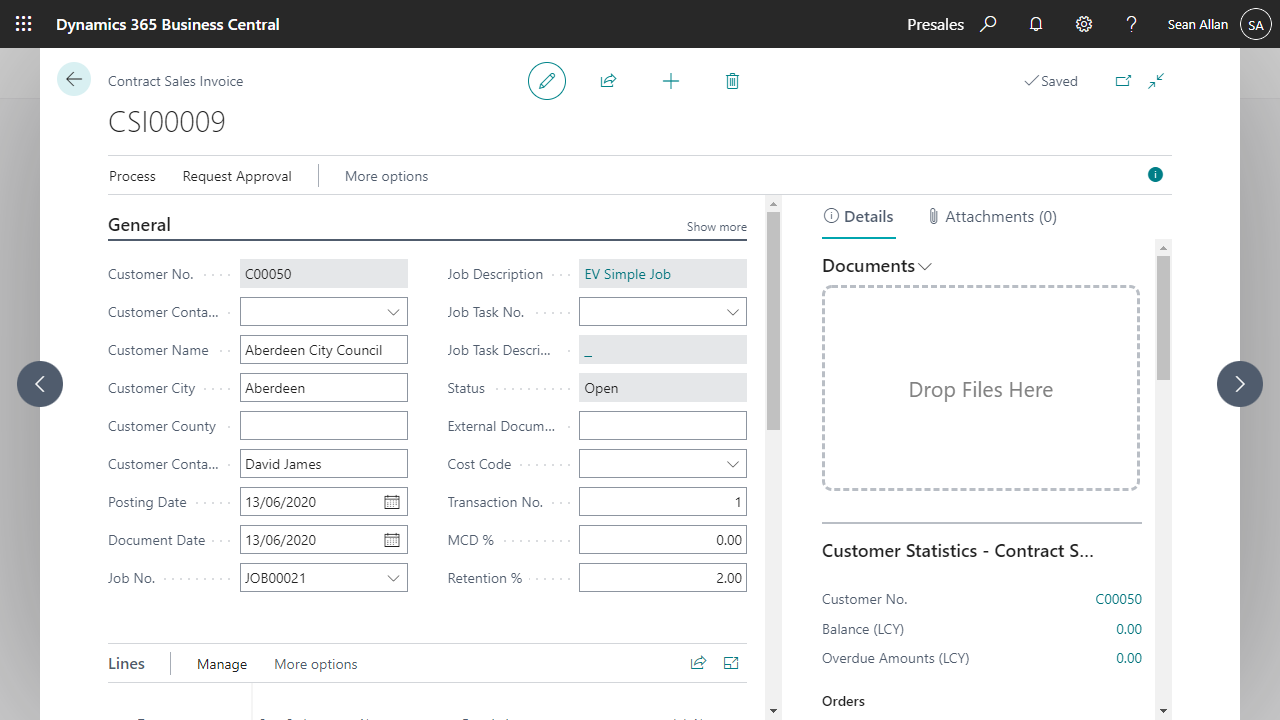Open the Posting Date calendar picker
Screen dimensions: 1280x720
tap(392, 502)
